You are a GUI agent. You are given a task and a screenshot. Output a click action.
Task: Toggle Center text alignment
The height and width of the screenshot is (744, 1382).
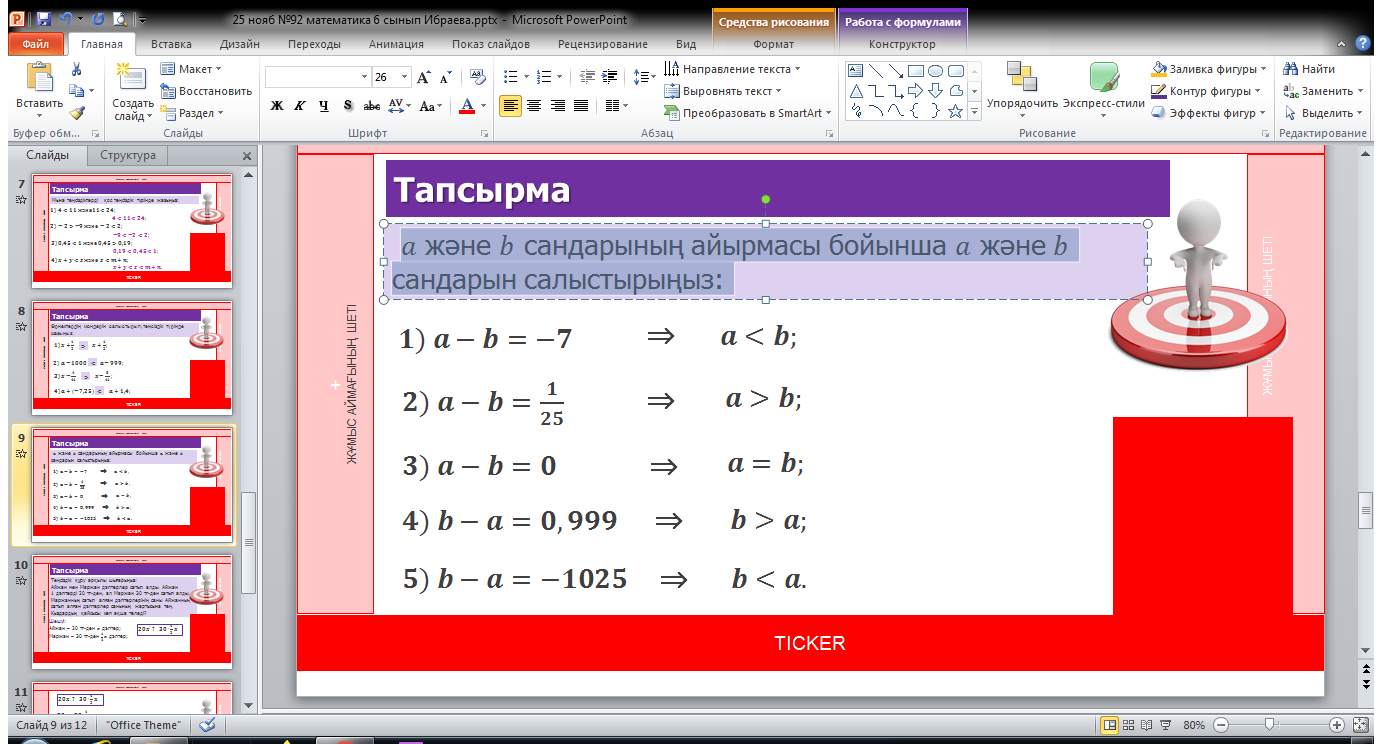[x=534, y=106]
